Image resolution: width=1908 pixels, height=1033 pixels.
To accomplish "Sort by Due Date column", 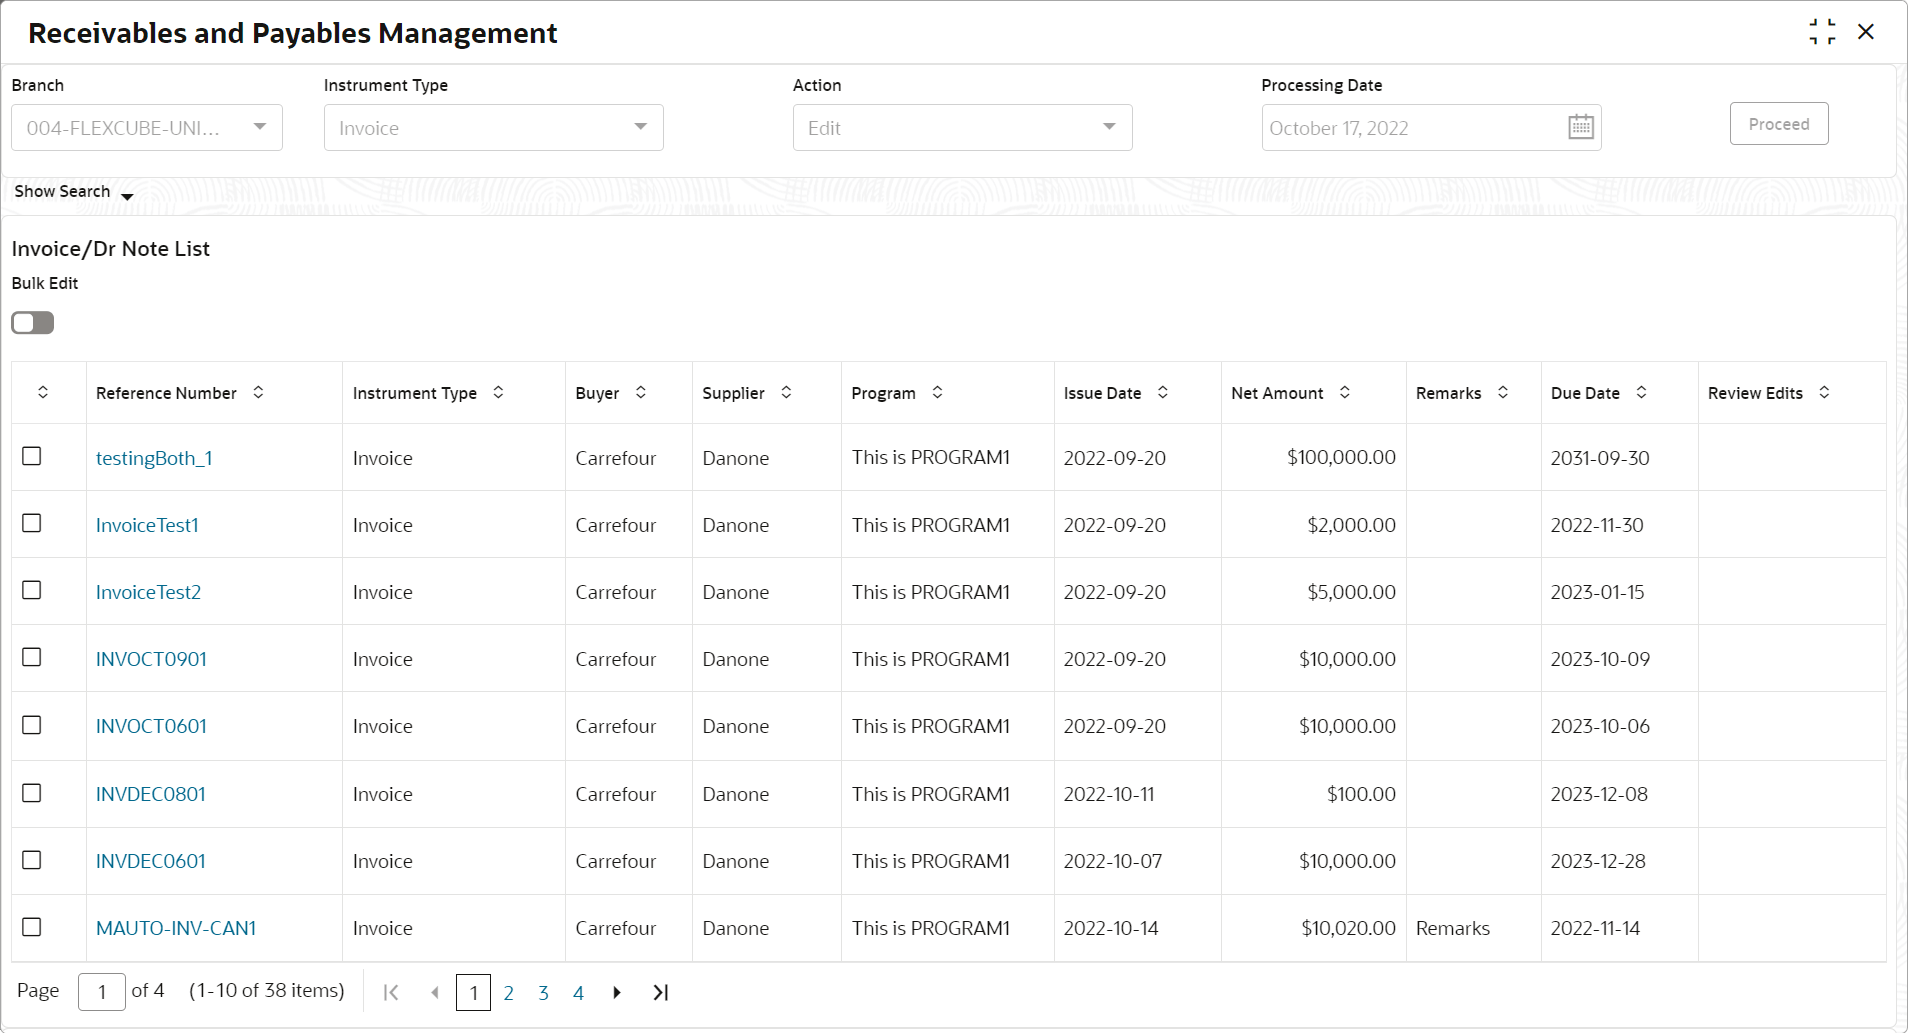I will 1641,392.
